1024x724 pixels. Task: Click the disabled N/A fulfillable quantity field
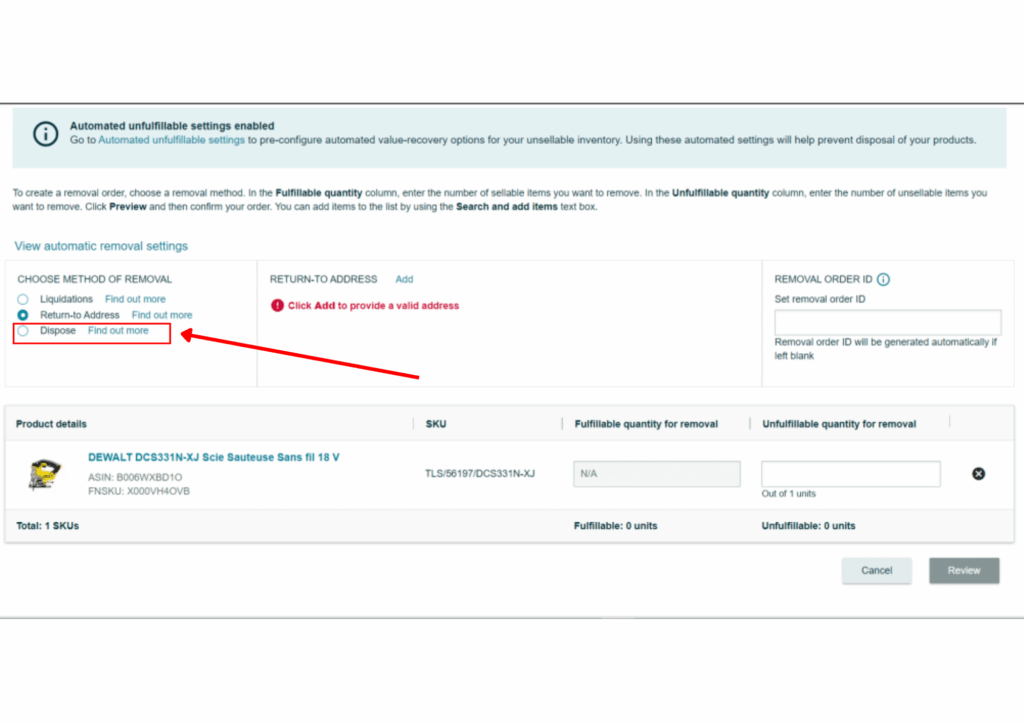tap(656, 473)
